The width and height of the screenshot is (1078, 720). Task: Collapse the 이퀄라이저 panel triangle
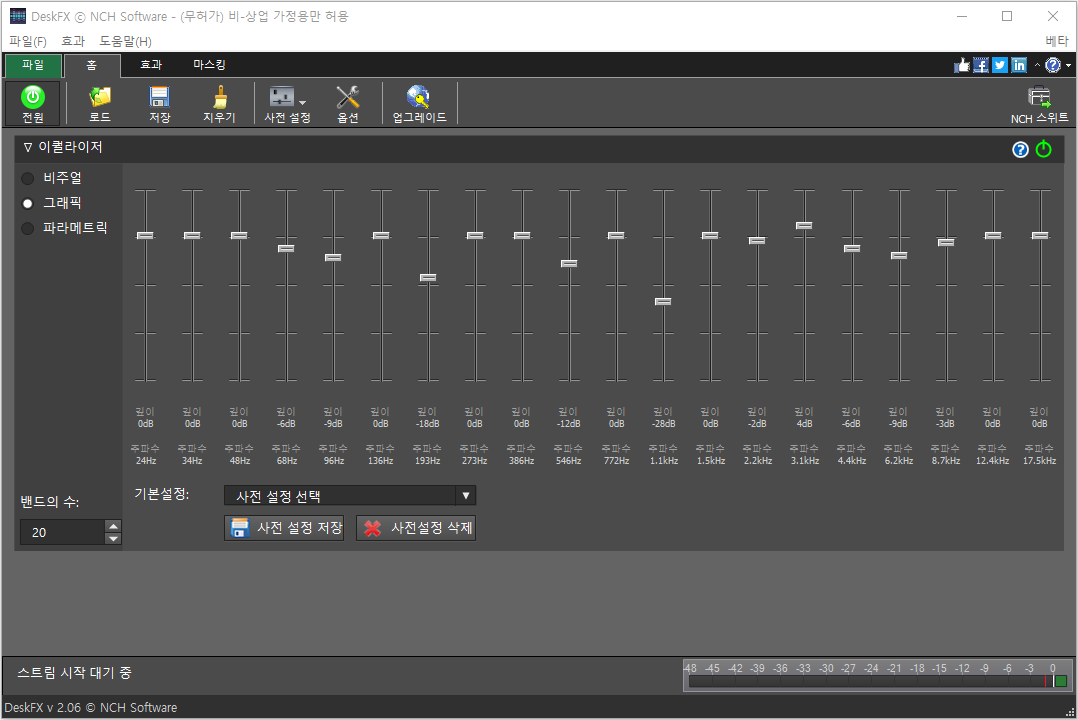(28, 148)
